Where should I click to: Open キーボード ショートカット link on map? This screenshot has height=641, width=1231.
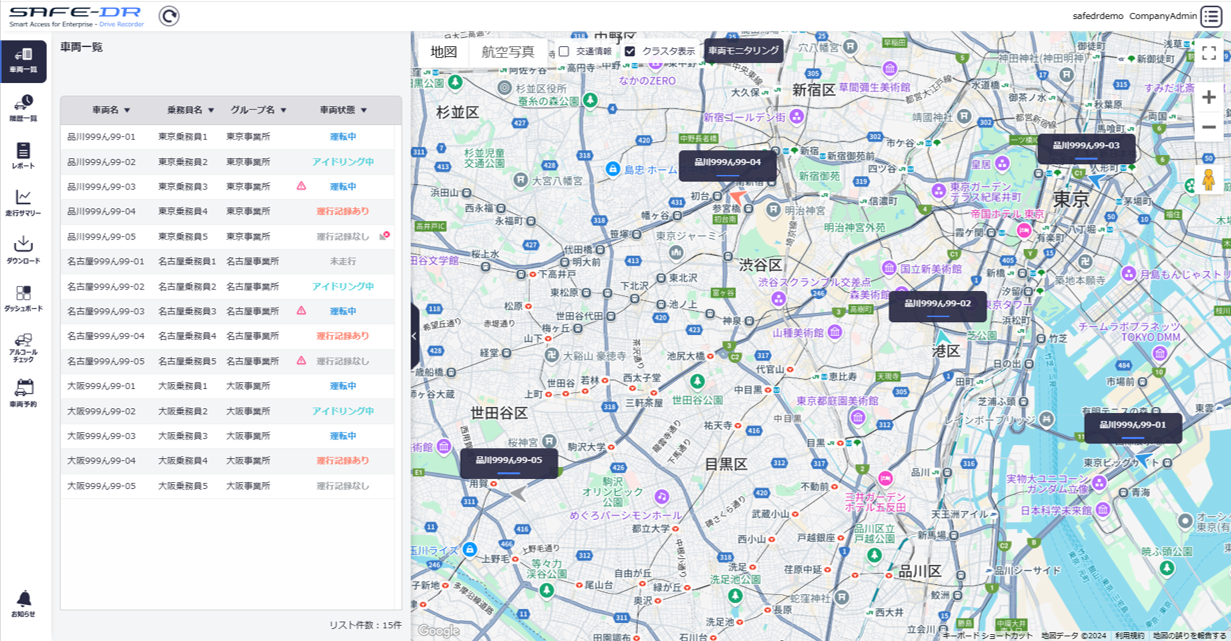[987, 635]
